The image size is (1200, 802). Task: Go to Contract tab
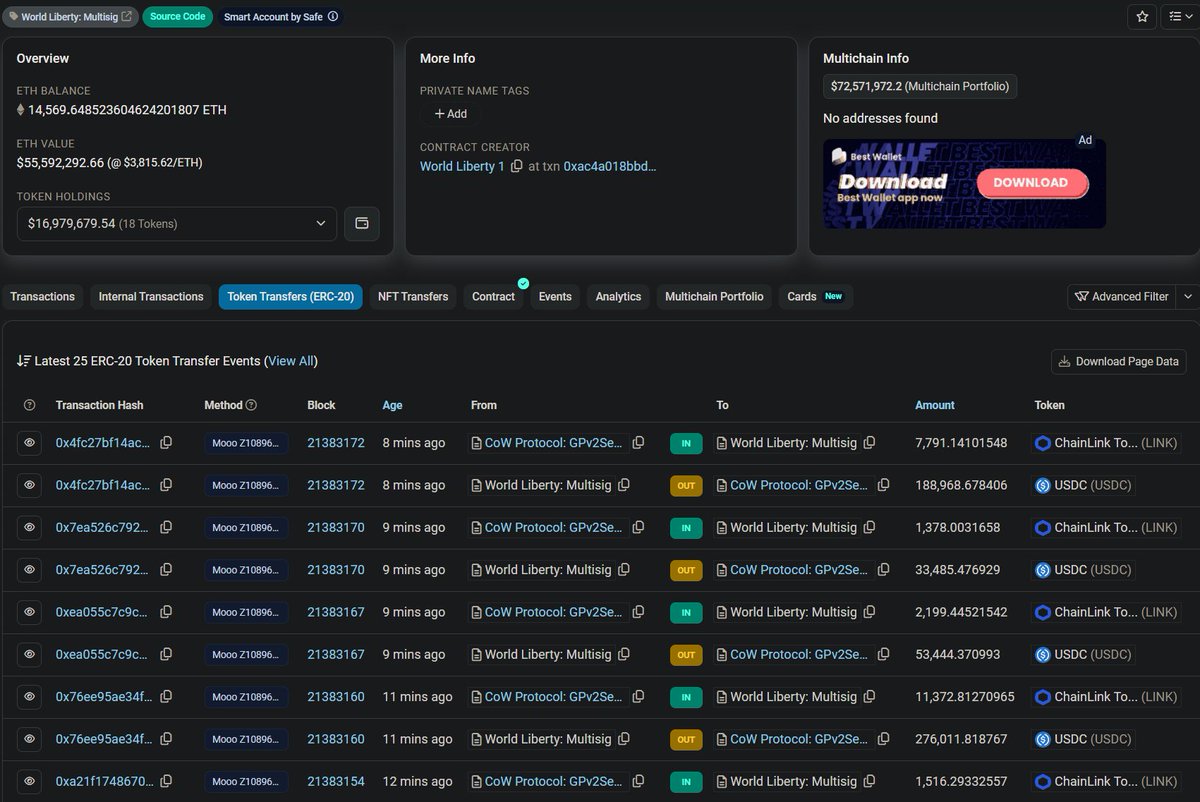pyautogui.click(x=493, y=296)
